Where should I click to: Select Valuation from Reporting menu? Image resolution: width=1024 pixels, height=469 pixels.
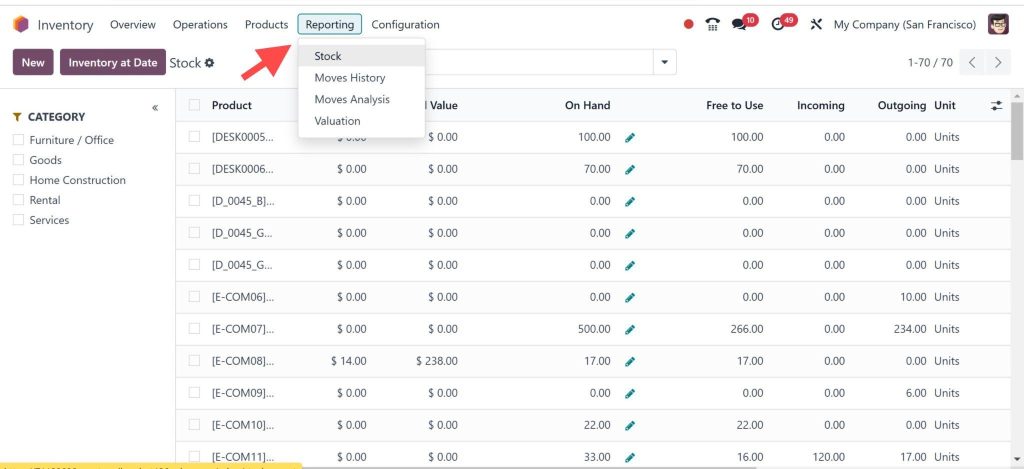click(x=362, y=121)
